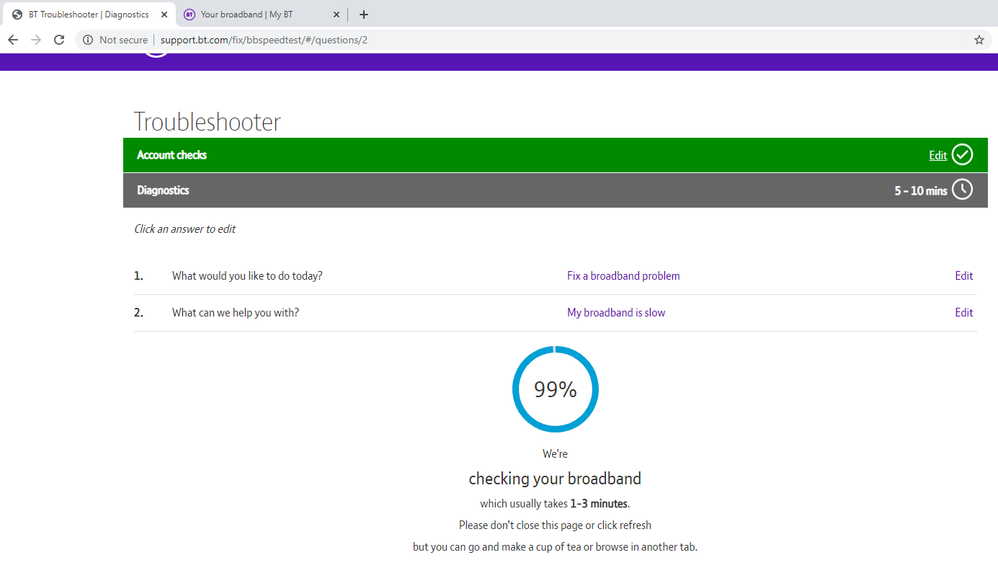Click the Not secure site info icon

88,40
